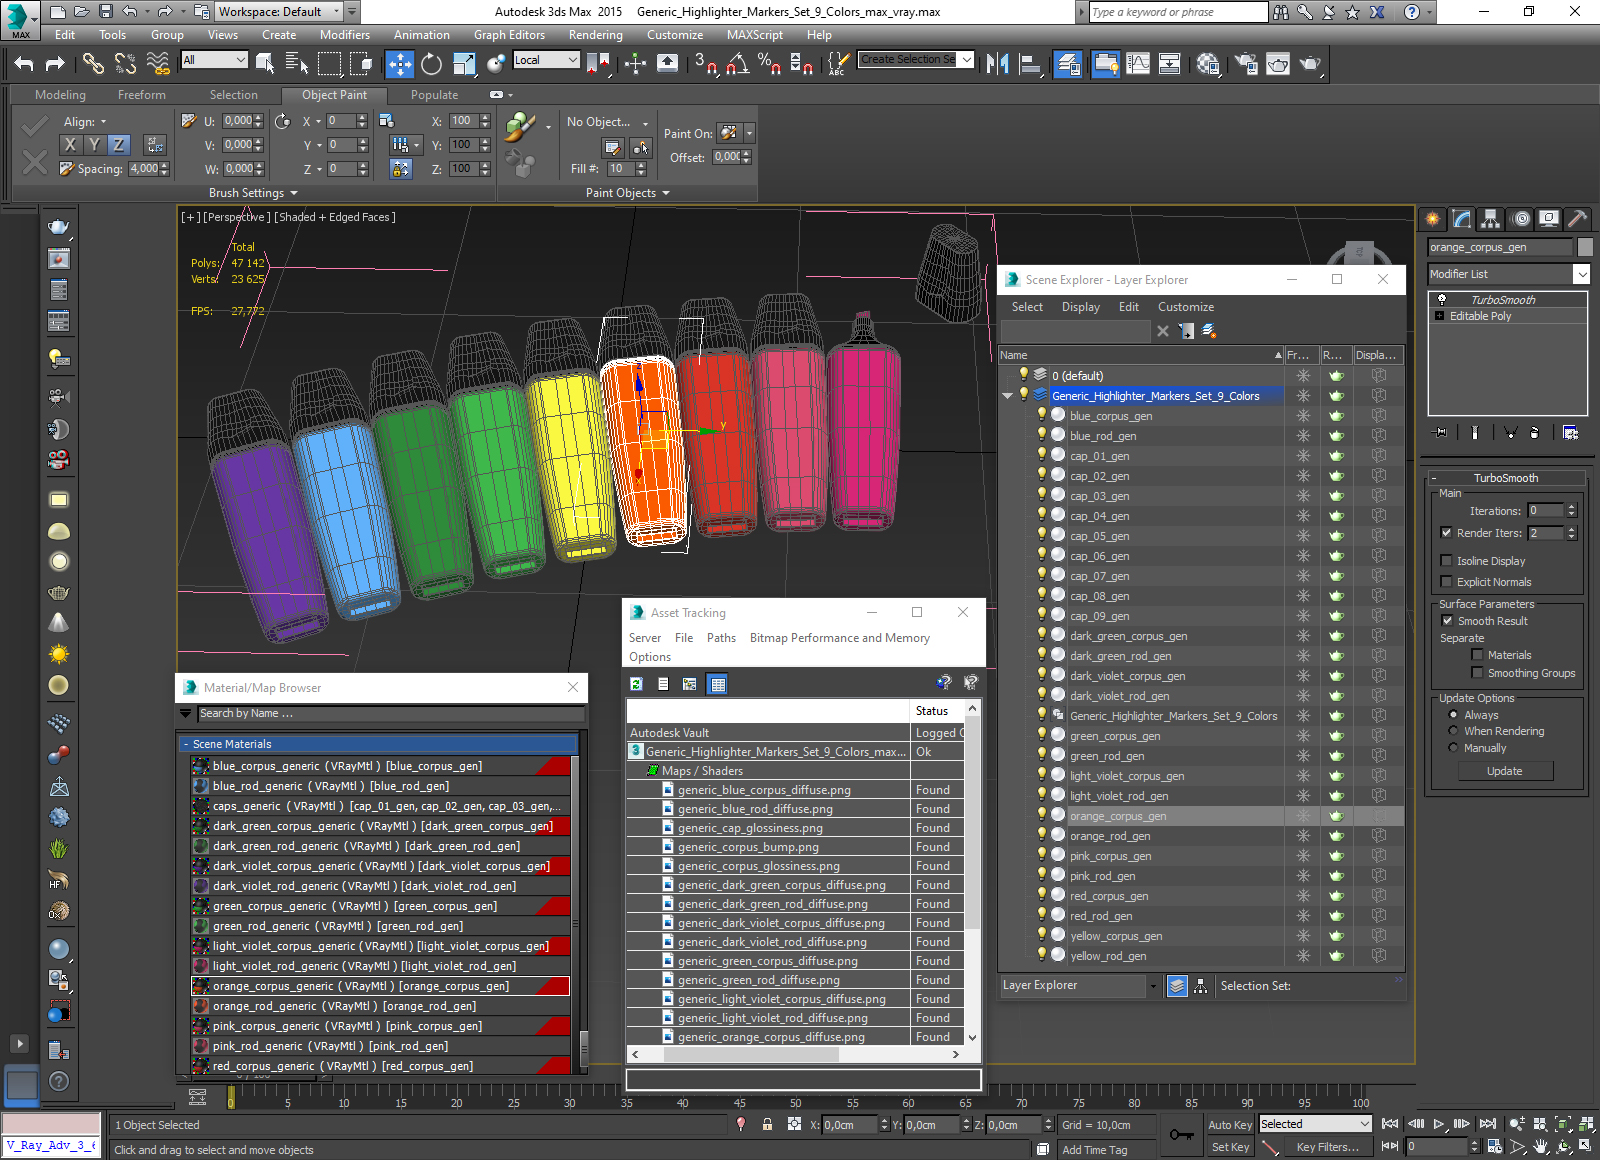The height and width of the screenshot is (1160, 1600).
Task: Check Separate by Materials checkbox
Action: (x=1477, y=655)
